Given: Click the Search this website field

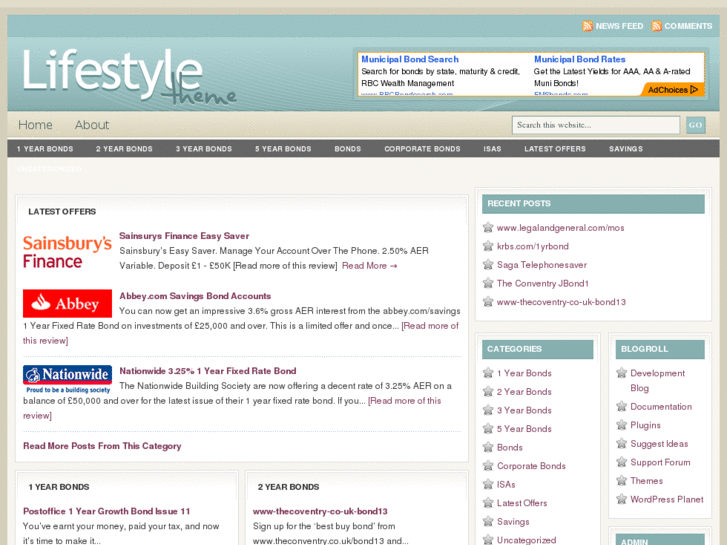Looking at the screenshot, I should [x=596, y=125].
